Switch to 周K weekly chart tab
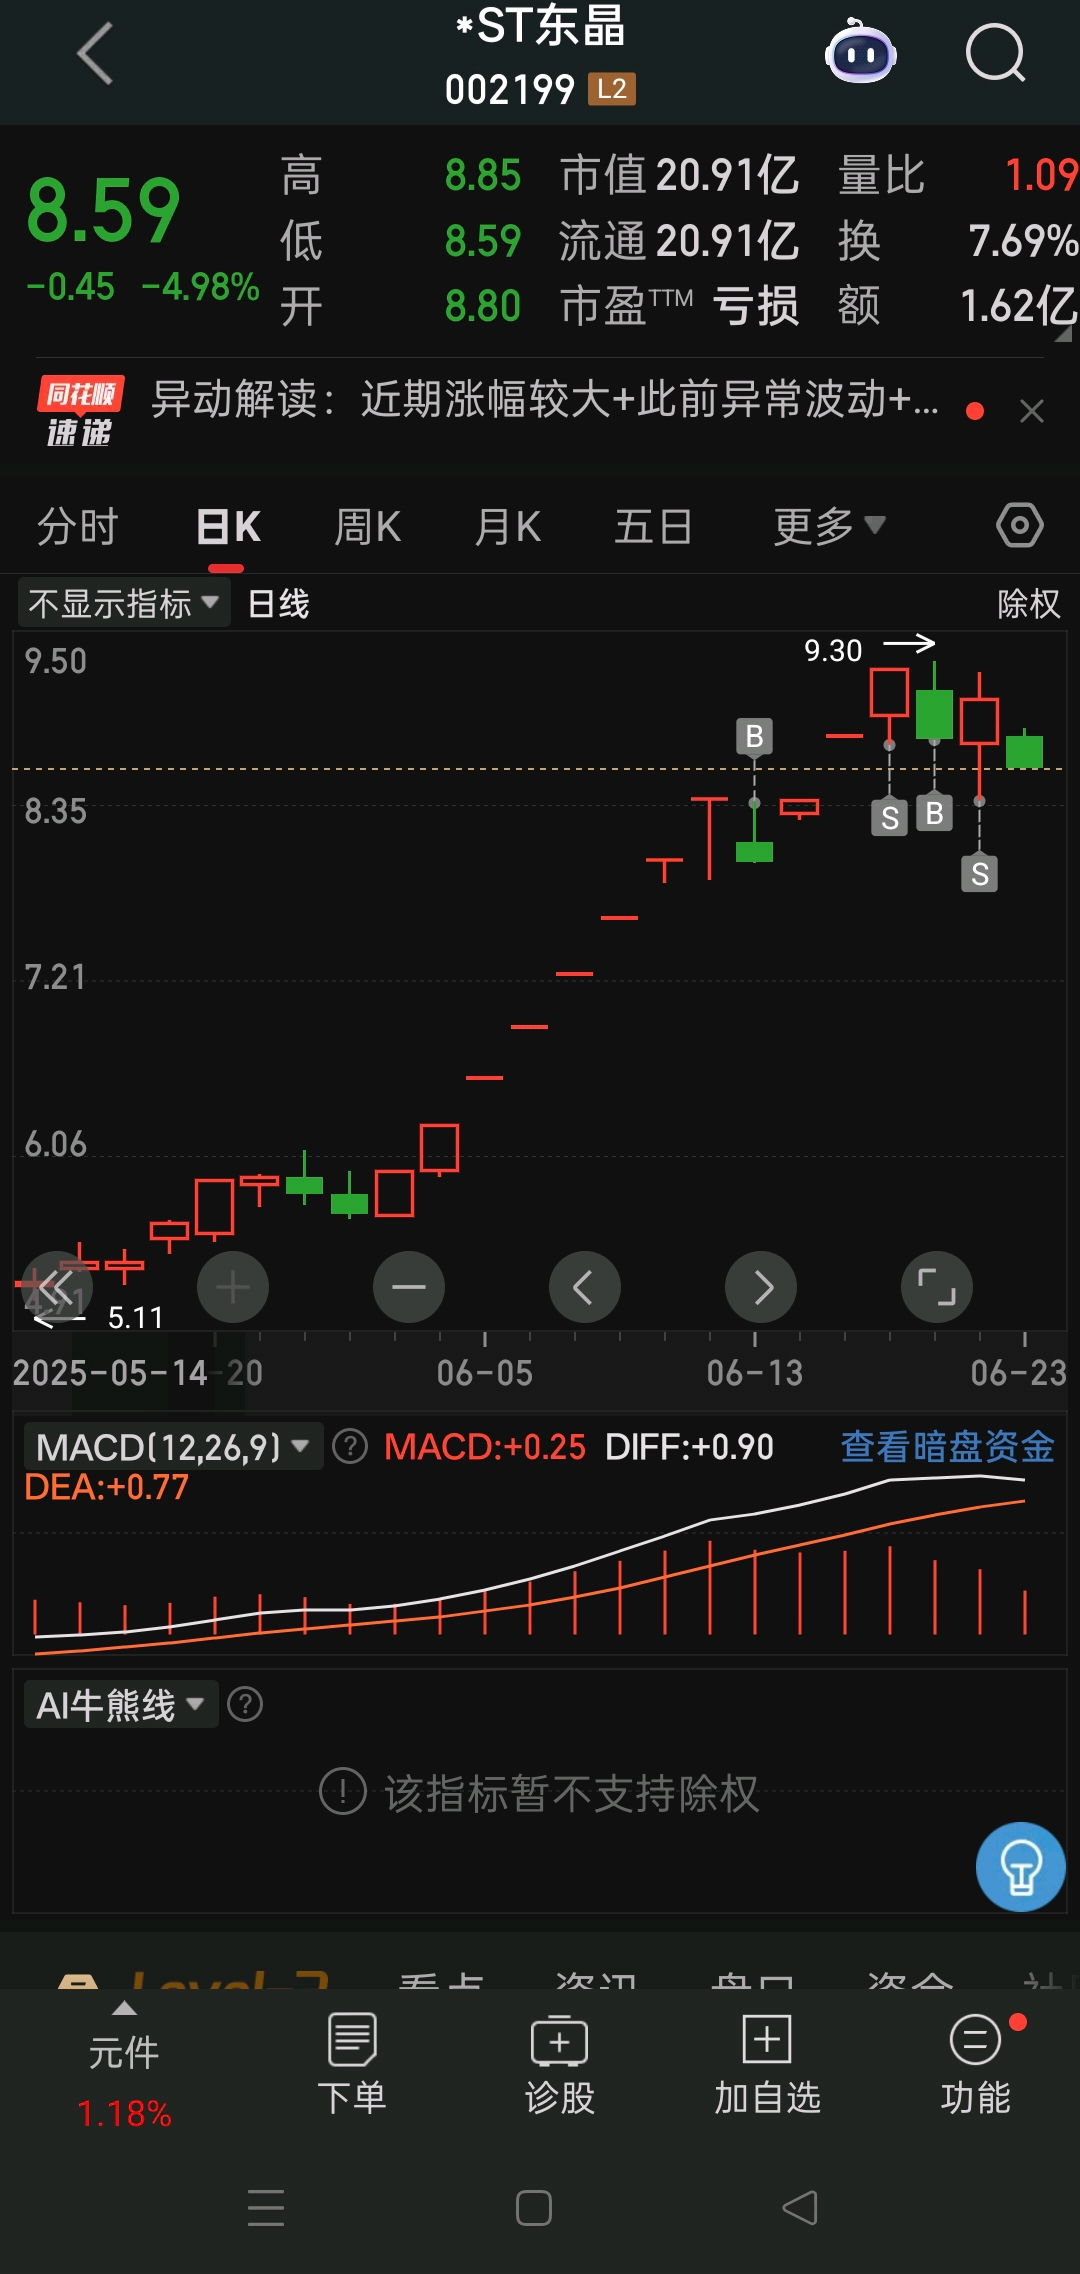The width and height of the screenshot is (1080, 2274). (368, 526)
